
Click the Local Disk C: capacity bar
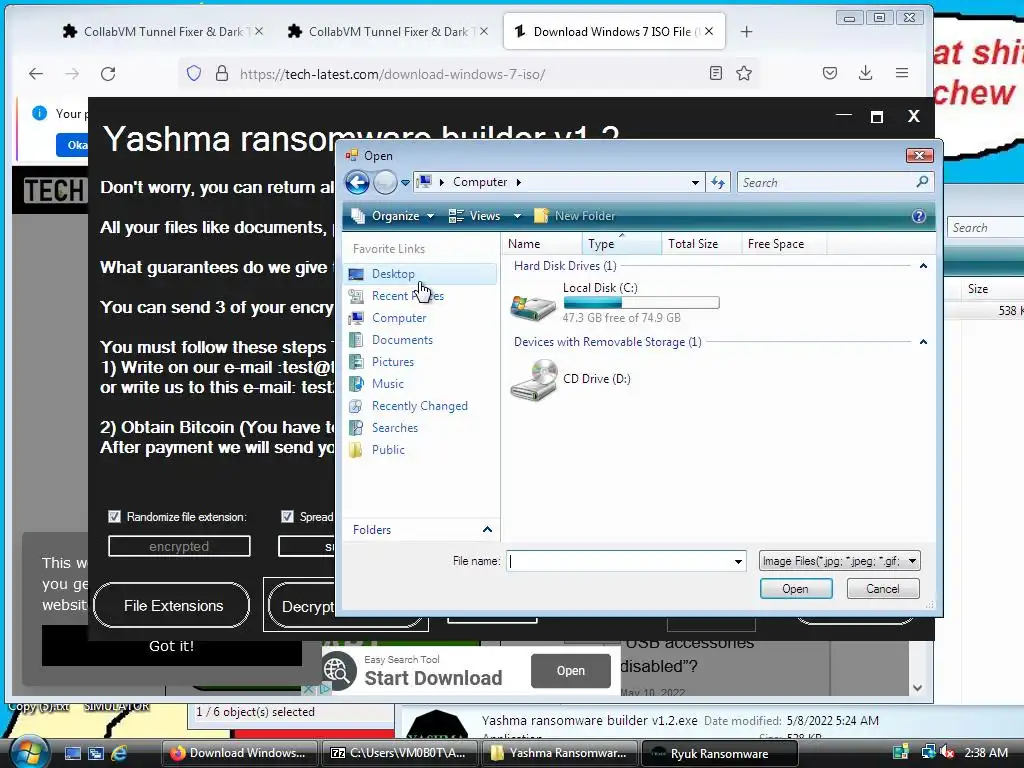pyautogui.click(x=641, y=302)
